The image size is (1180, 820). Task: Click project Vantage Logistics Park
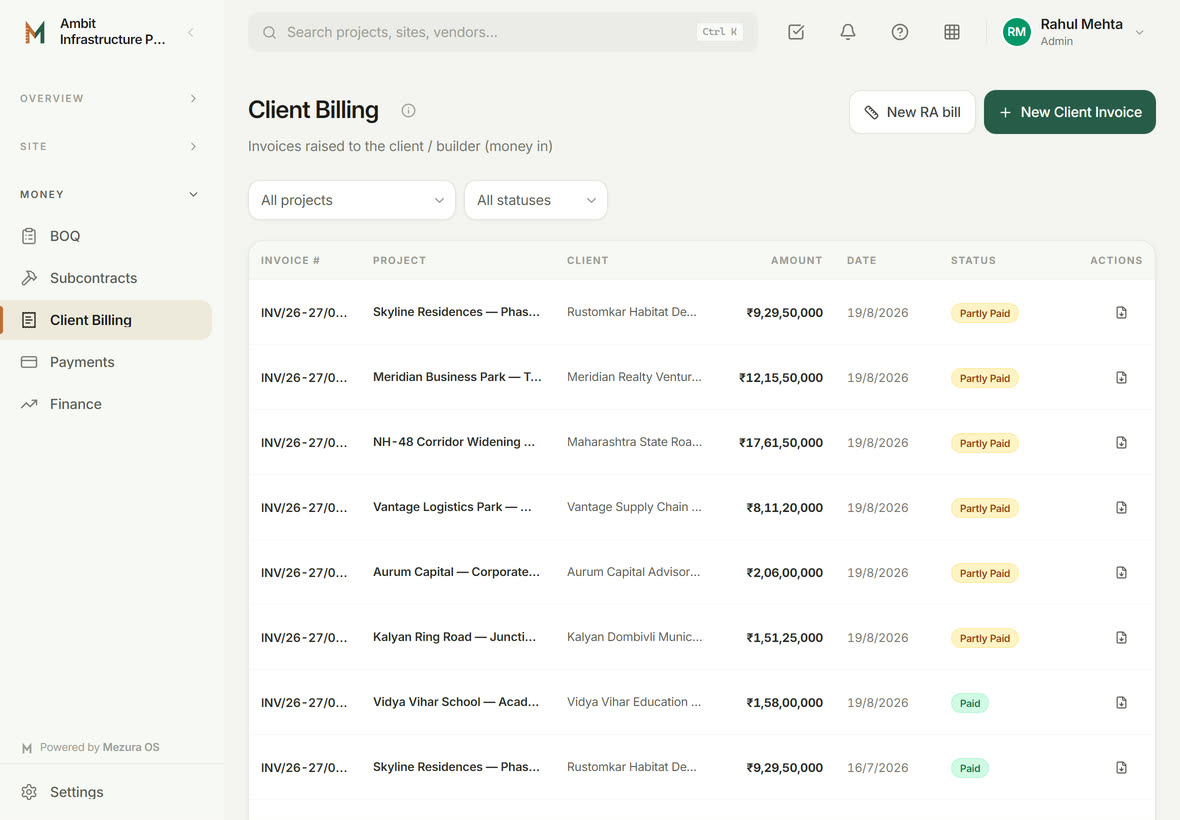tap(452, 507)
